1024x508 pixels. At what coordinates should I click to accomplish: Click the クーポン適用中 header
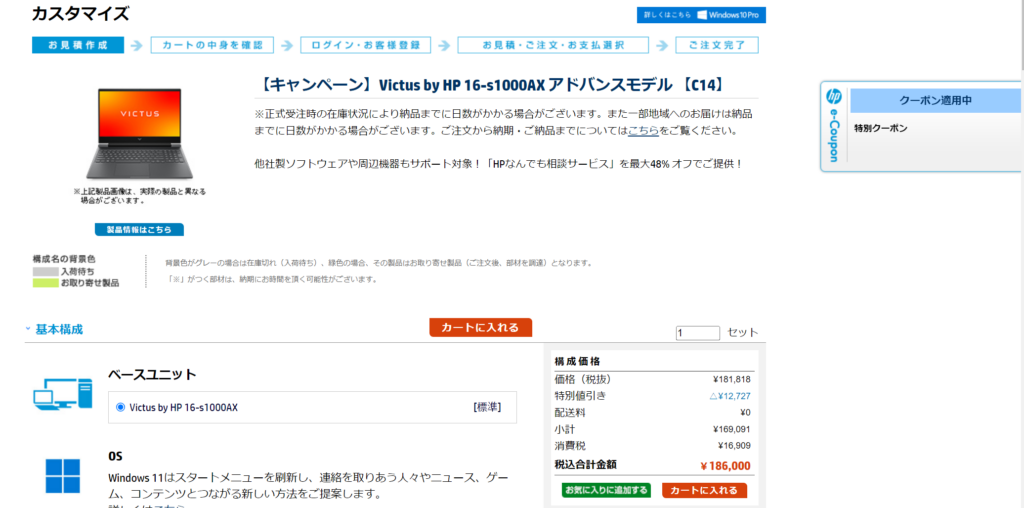[935, 101]
